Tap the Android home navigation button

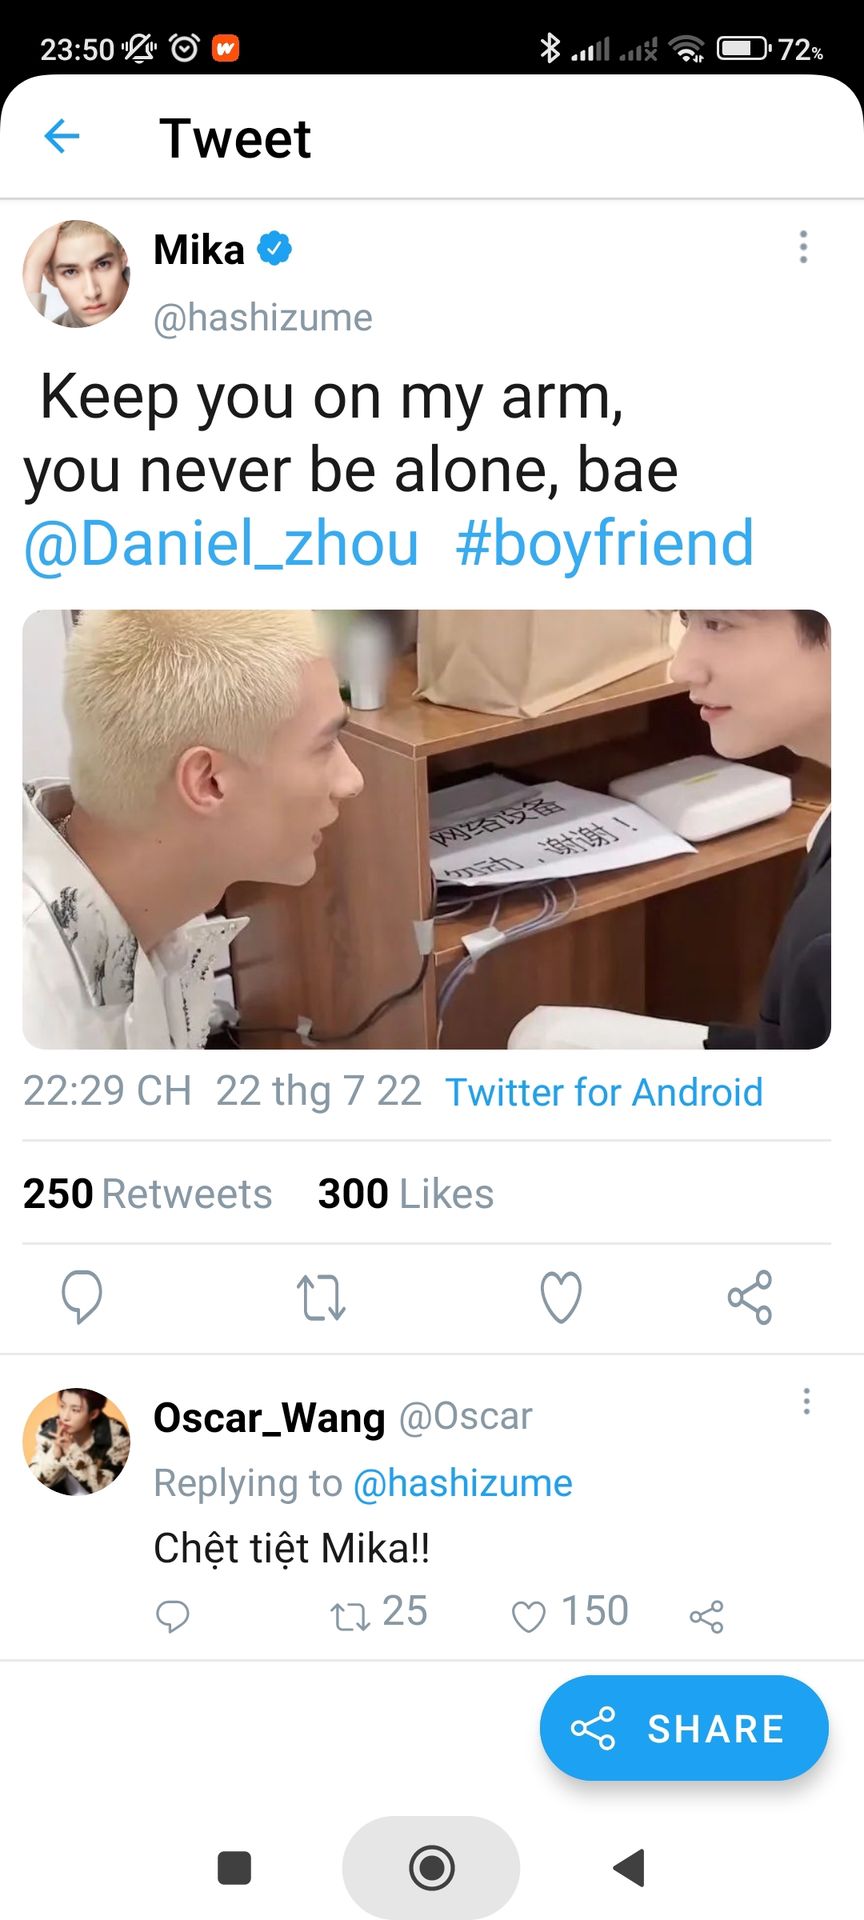[x=431, y=1867]
